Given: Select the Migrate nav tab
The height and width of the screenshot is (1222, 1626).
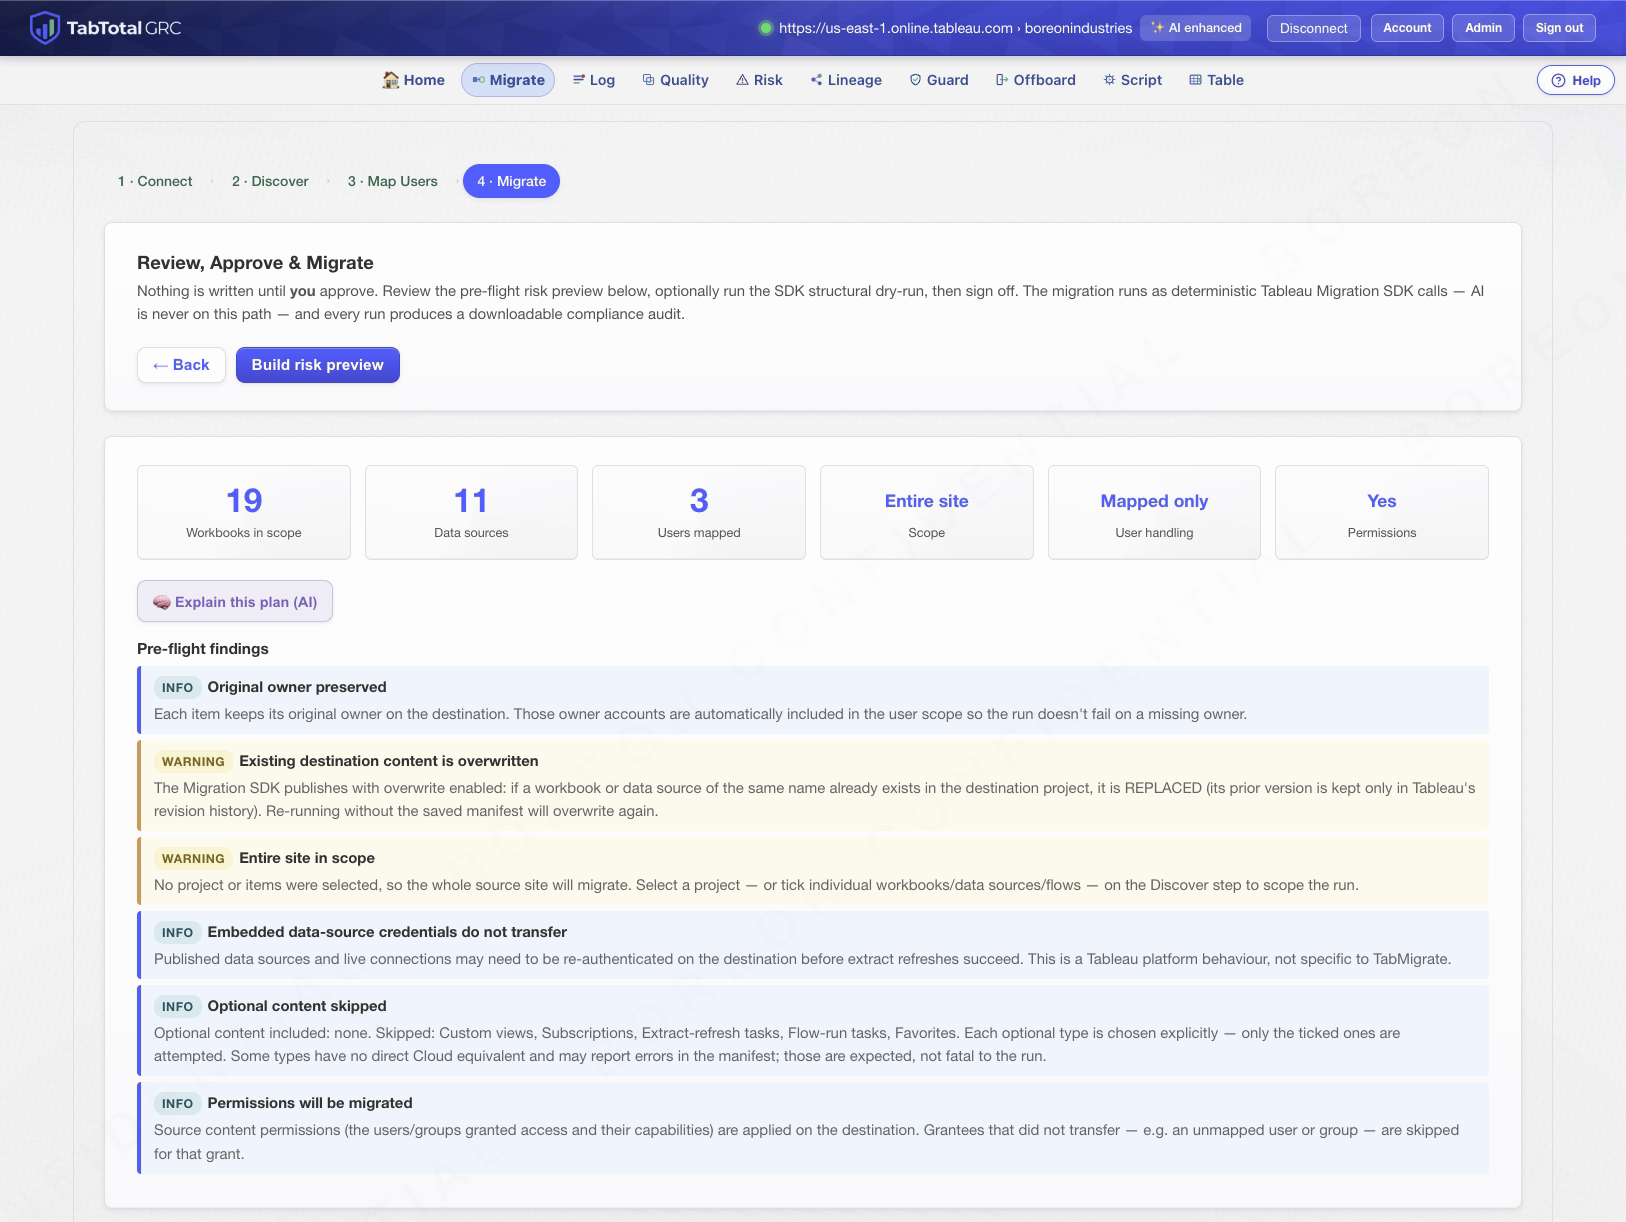Looking at the screenshot, I should tap(508, 80).
